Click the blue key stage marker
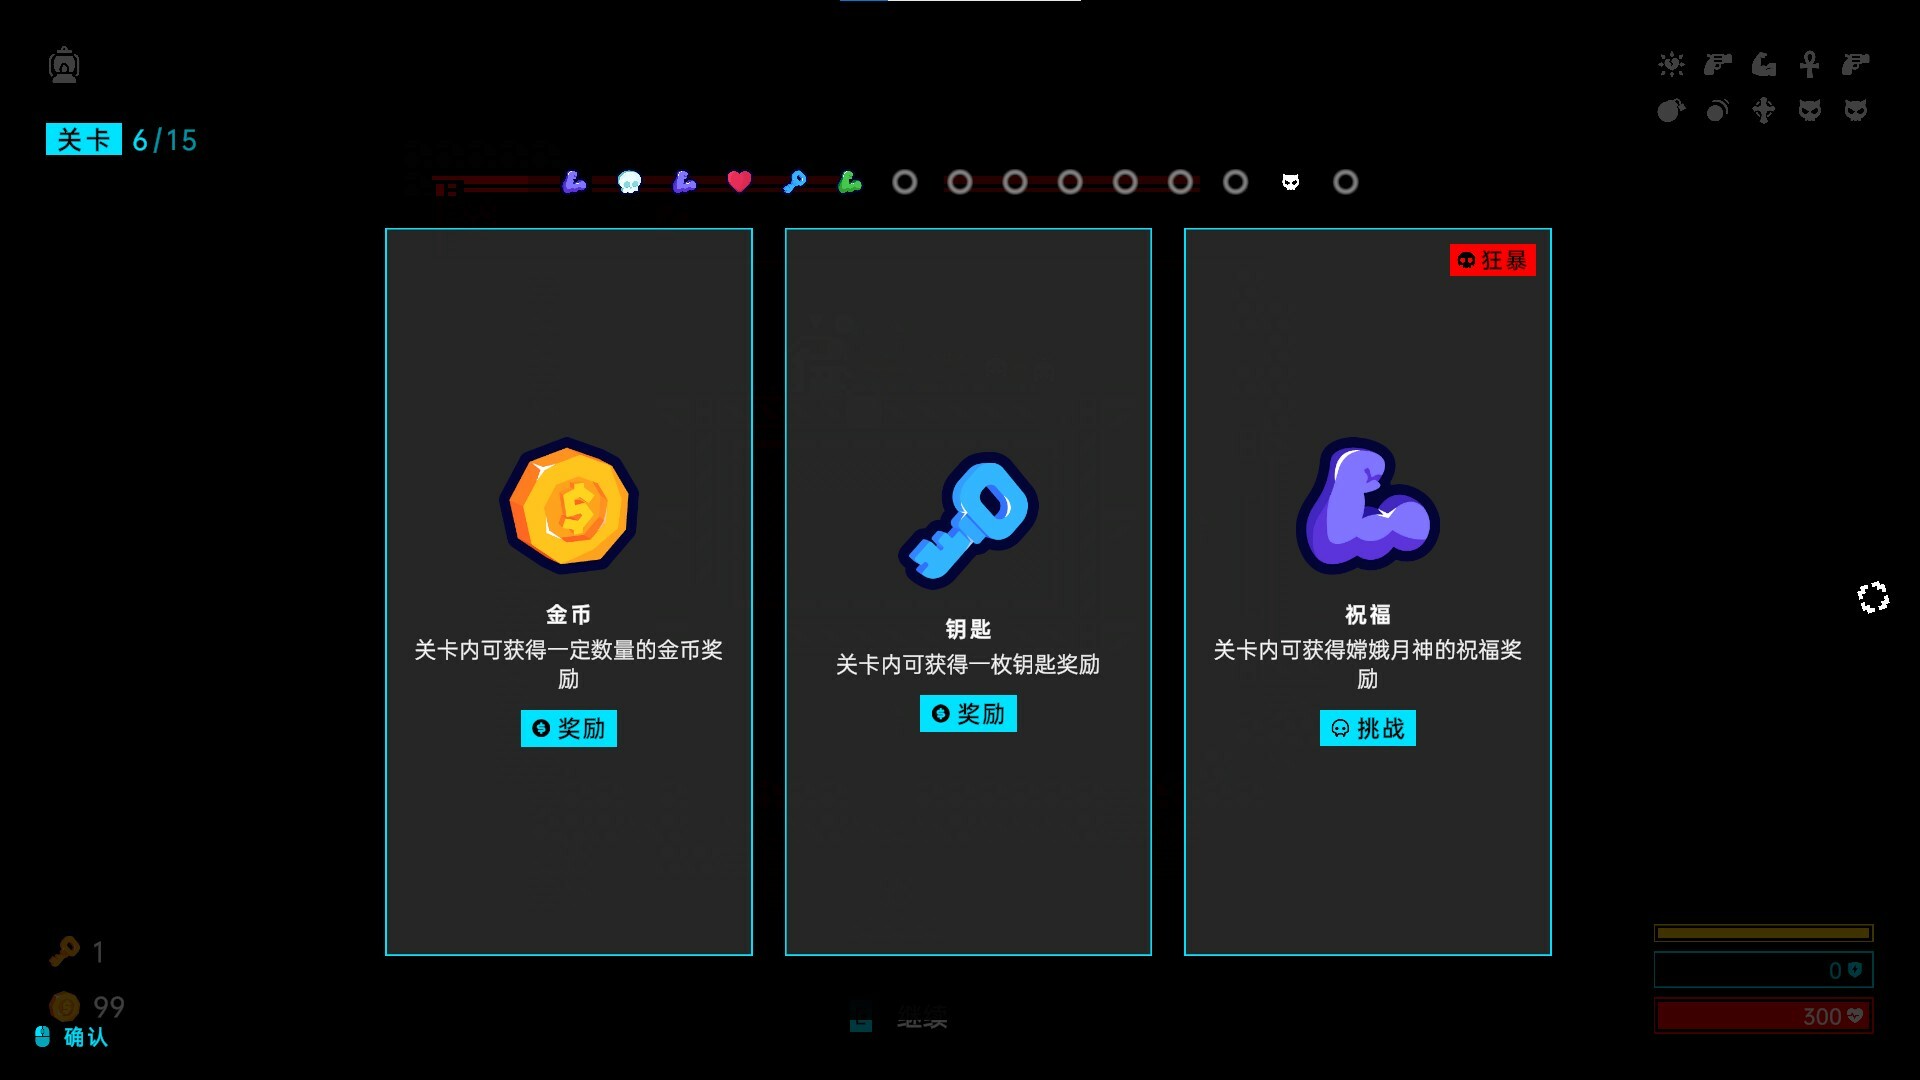Viewport: 1920px width, 1080px height. click(794, 182)
